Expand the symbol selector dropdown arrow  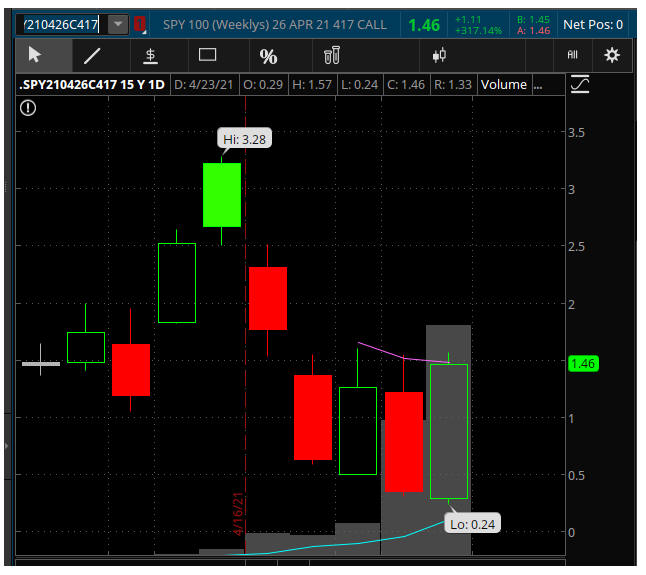(118, 24)
